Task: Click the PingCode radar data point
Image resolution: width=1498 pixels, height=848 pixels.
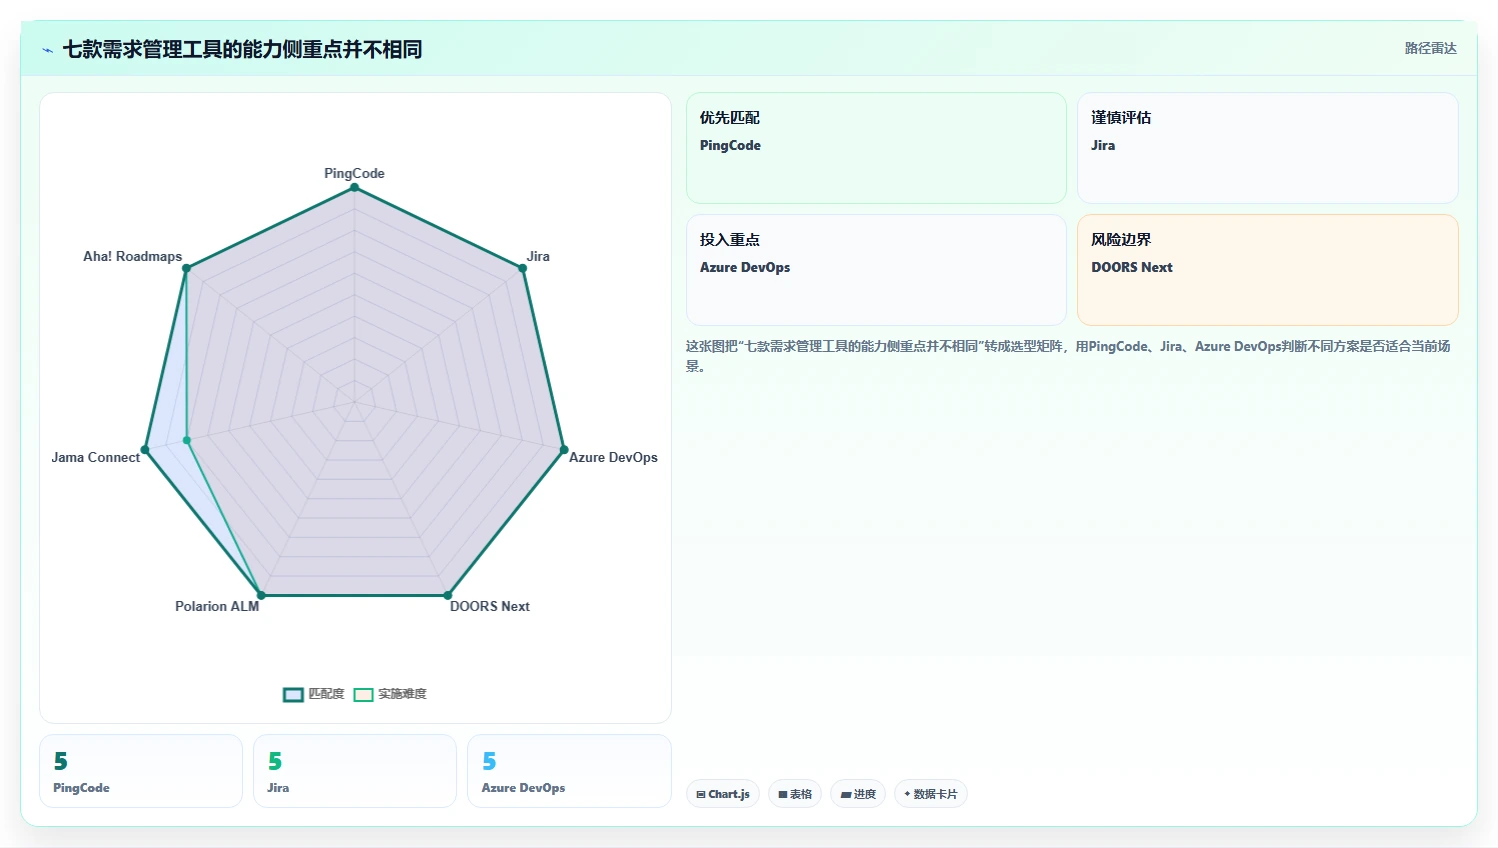Action: point(354,187)
